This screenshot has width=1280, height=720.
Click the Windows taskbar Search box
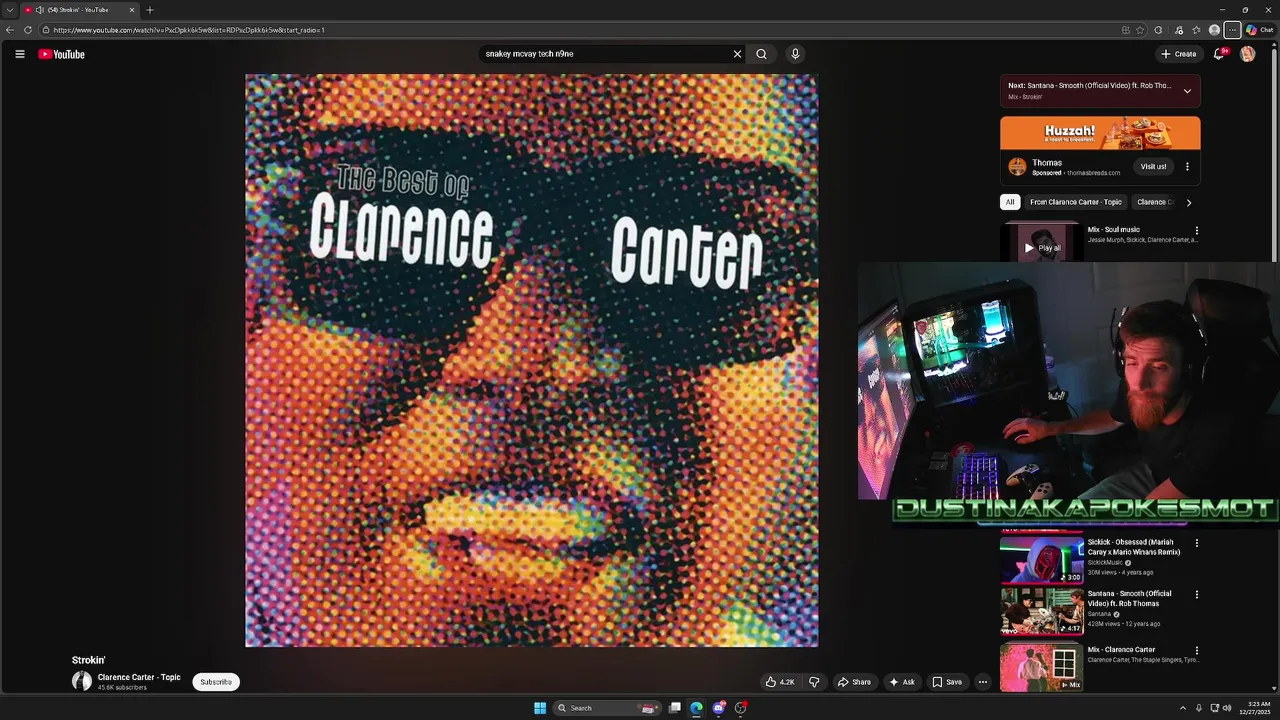point(605,708)
